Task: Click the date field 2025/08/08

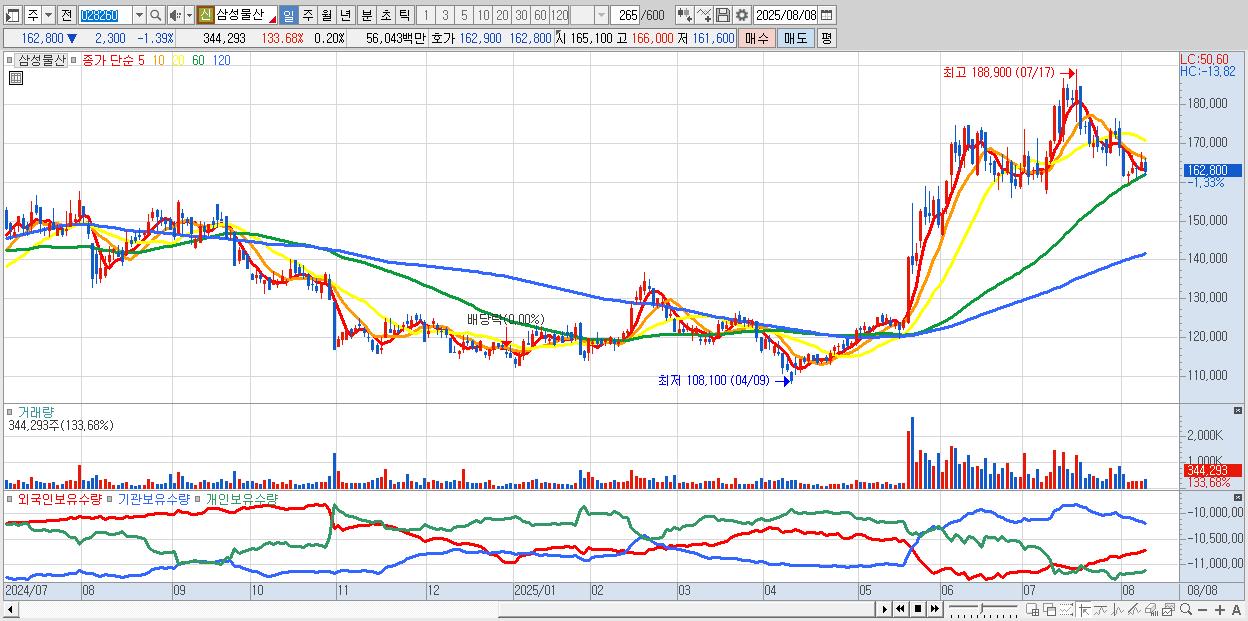Action: [x=785, y=15]
